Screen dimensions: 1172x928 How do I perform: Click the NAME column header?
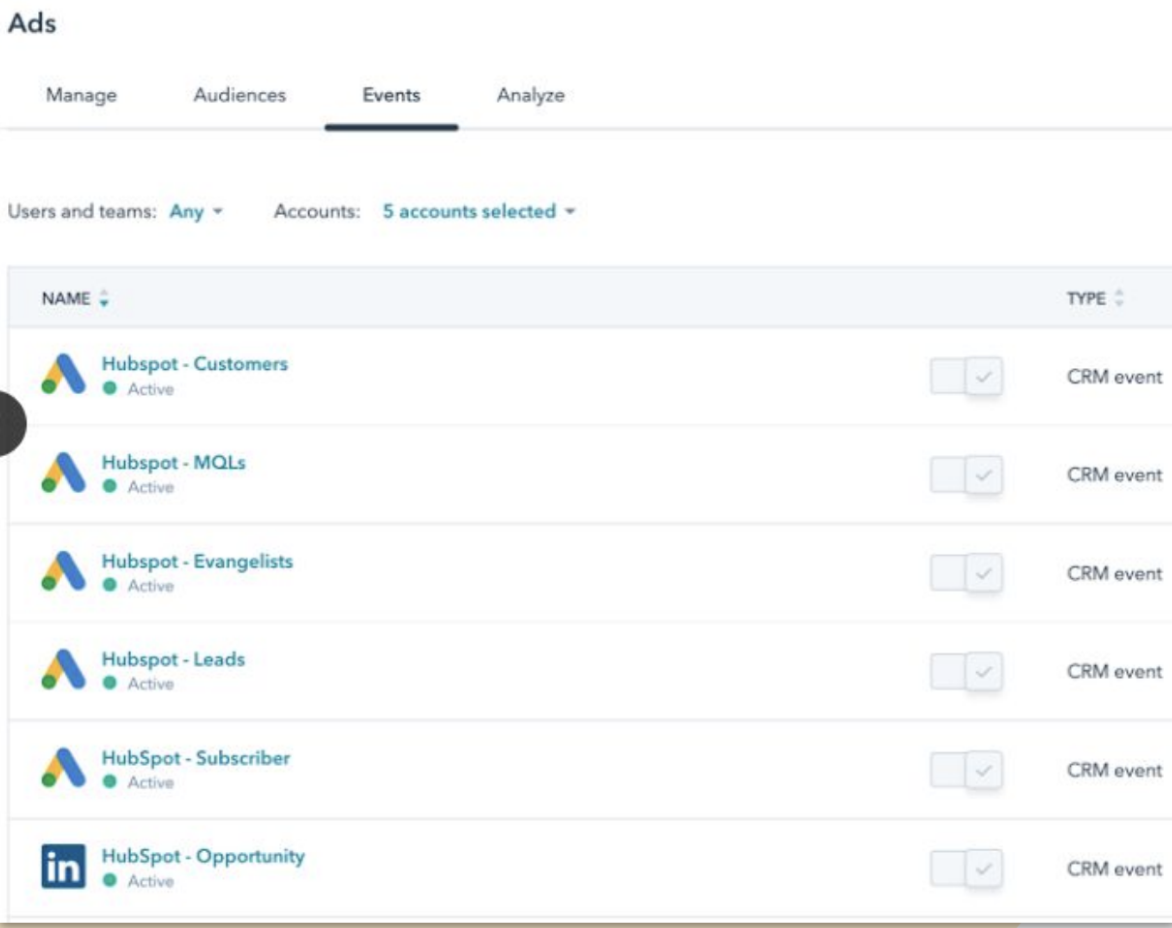pos(66,298)
